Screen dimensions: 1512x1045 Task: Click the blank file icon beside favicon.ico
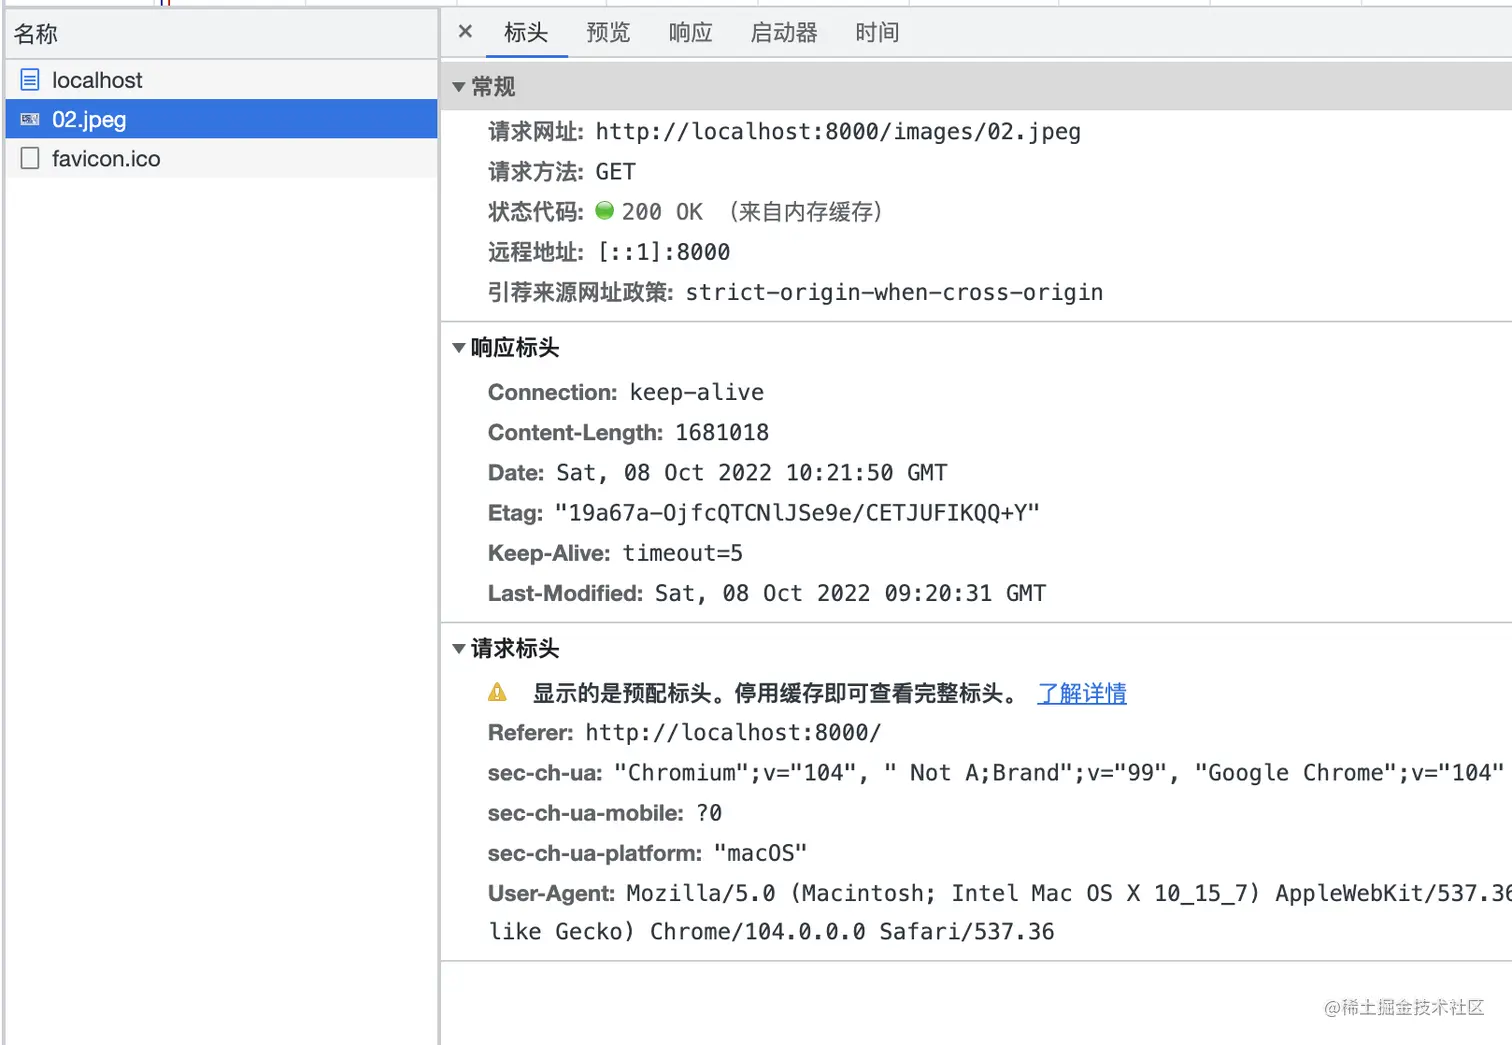click(30, 158)
